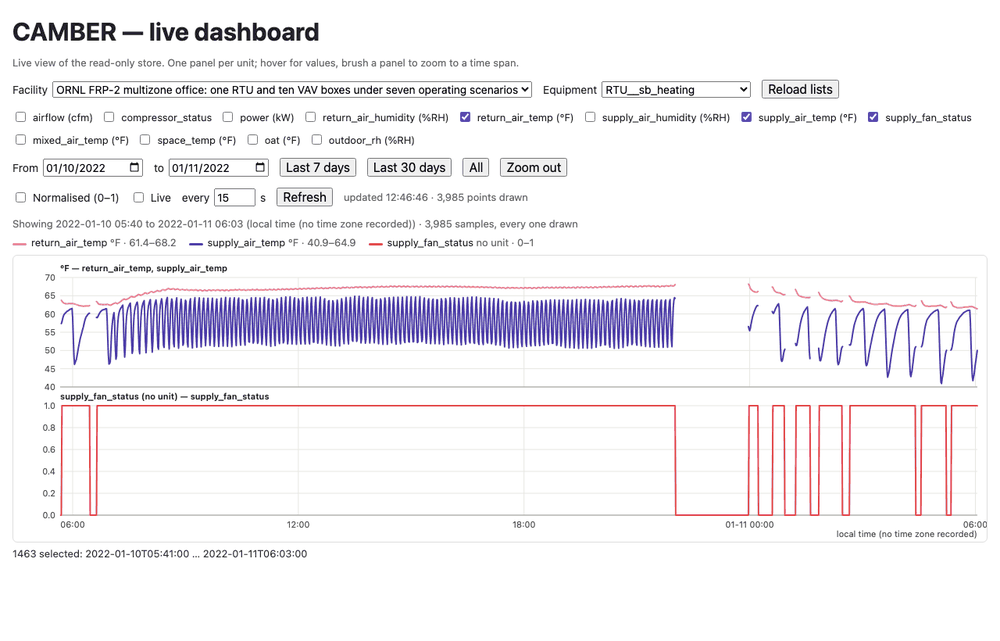Tick the oat (°F) checkbox
The width and height of the screenshot is (1000, 641).
point(253,140)
